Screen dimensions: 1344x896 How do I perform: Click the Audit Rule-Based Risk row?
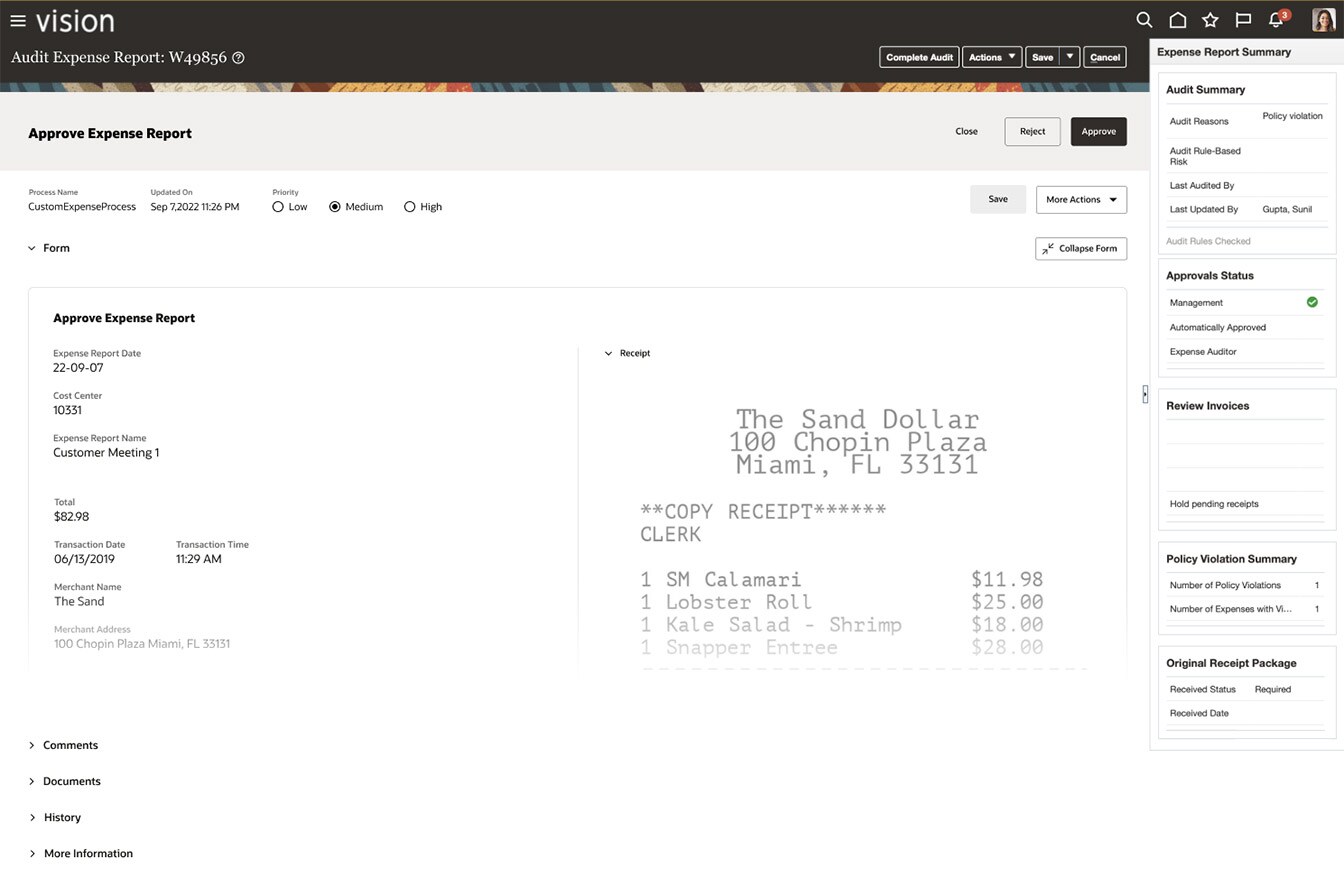click(x=1246, y=156)
